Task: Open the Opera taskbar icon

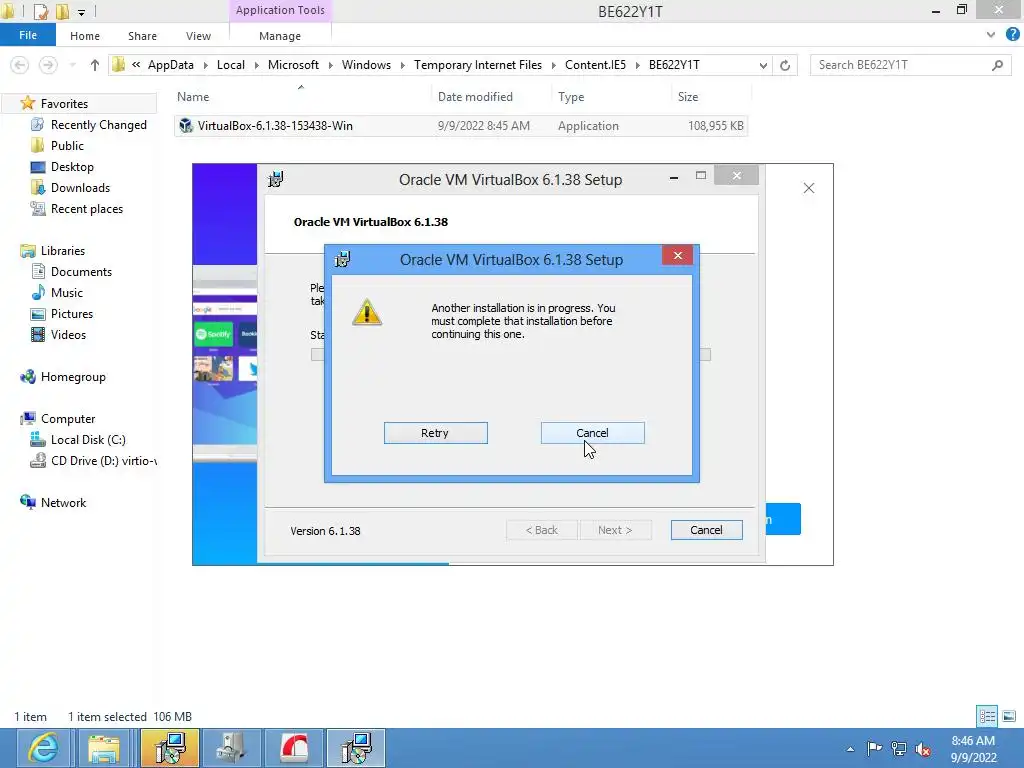Action: click(294, 748)
